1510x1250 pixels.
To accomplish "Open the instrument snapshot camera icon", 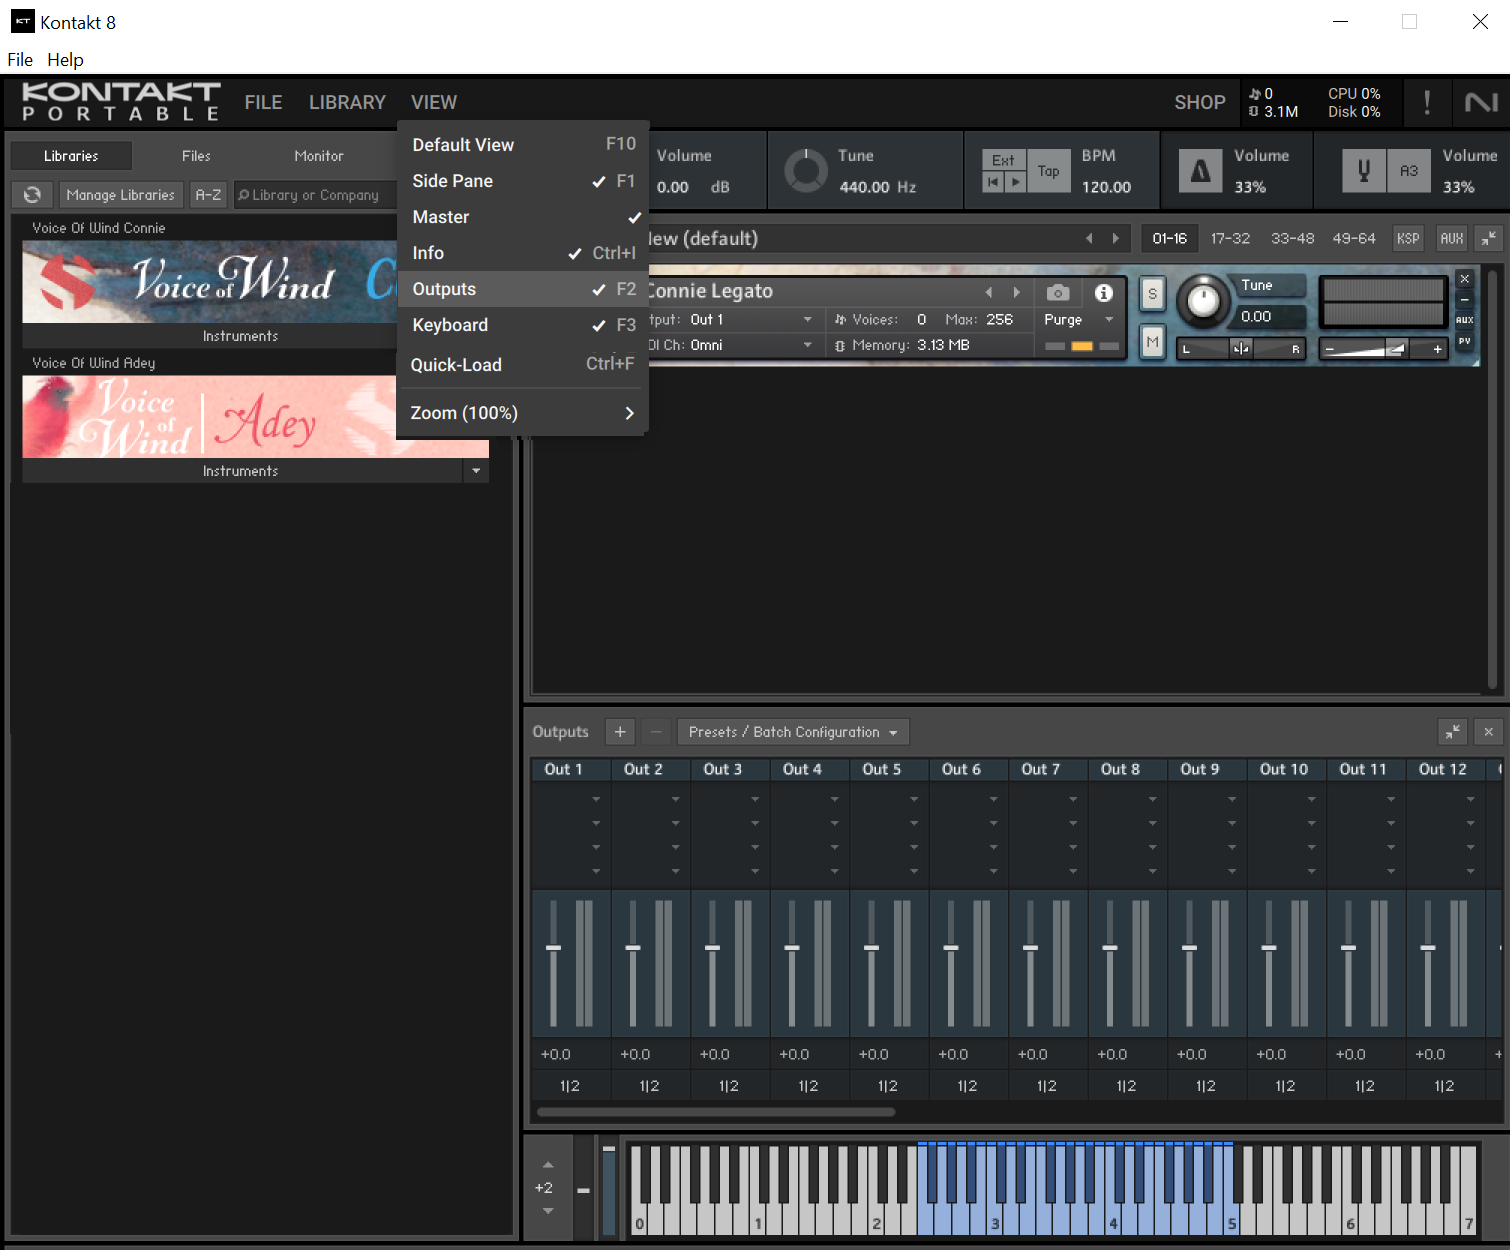I will (1057, 293).
